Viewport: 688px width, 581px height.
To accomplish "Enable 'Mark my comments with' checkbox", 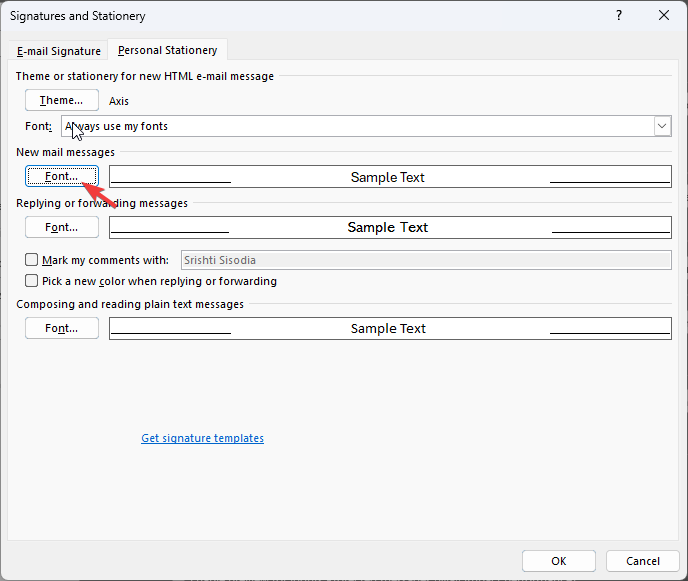I will coord(32,260).
